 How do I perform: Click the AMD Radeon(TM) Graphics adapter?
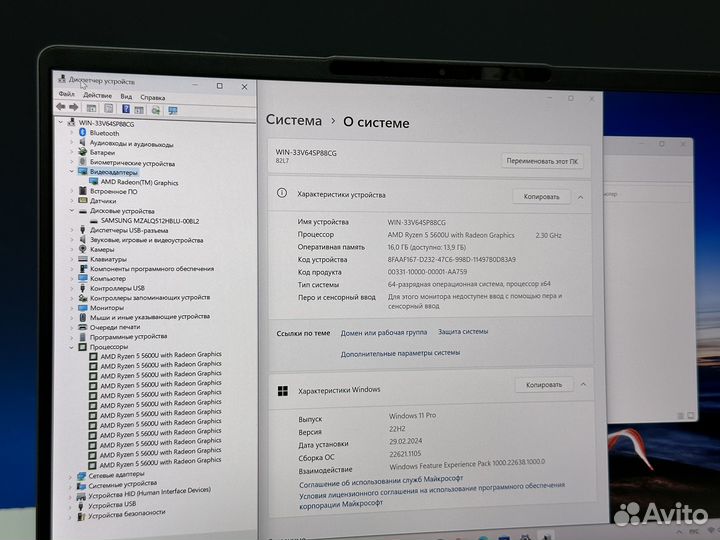[x=139, y=182]
